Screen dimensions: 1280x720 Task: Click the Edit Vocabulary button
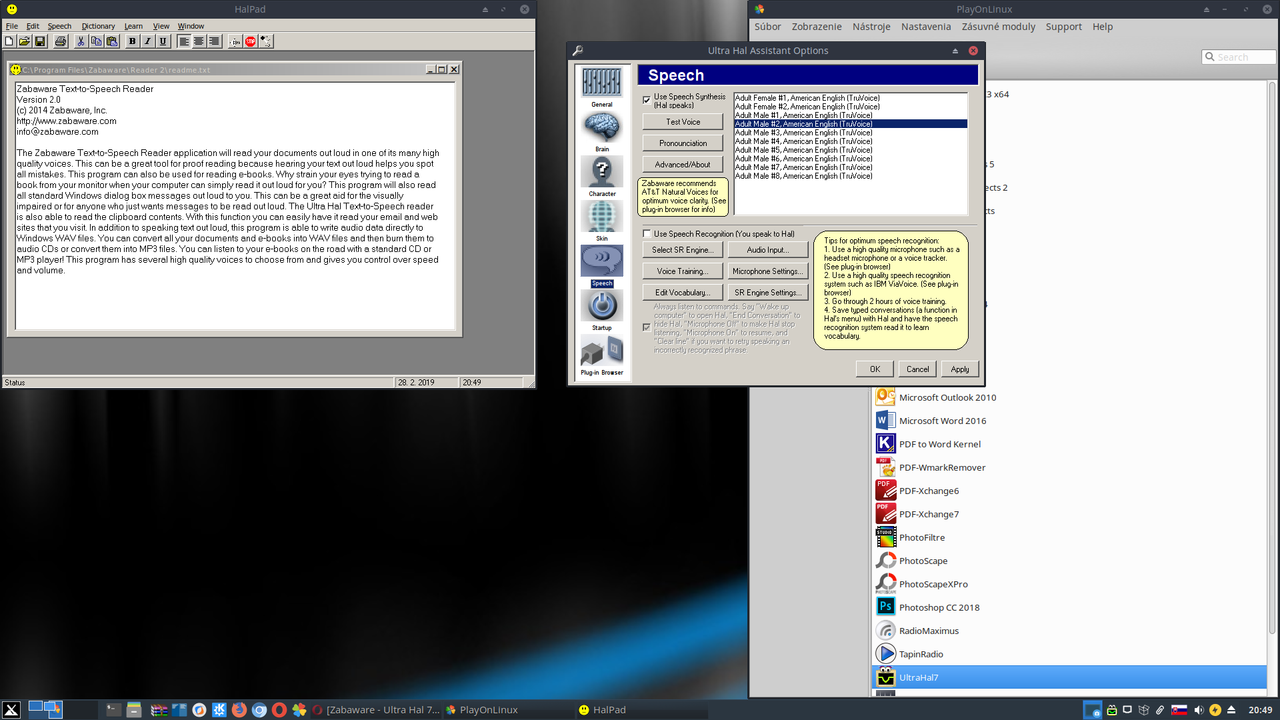pos(682,292)
